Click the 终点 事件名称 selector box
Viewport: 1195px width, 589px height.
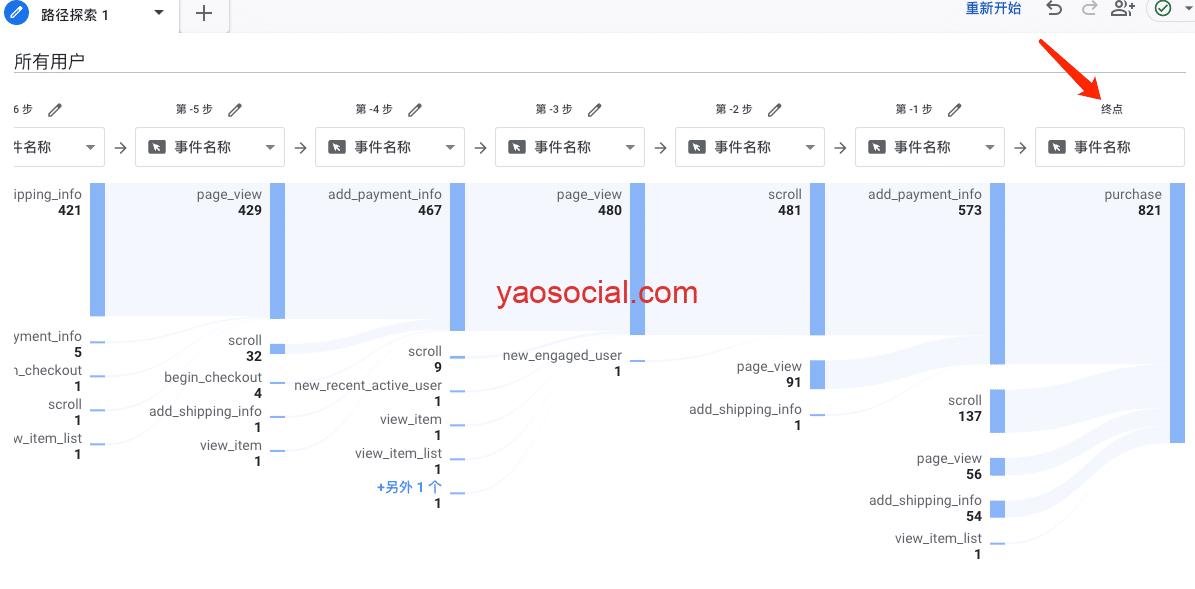(1109, 147)
